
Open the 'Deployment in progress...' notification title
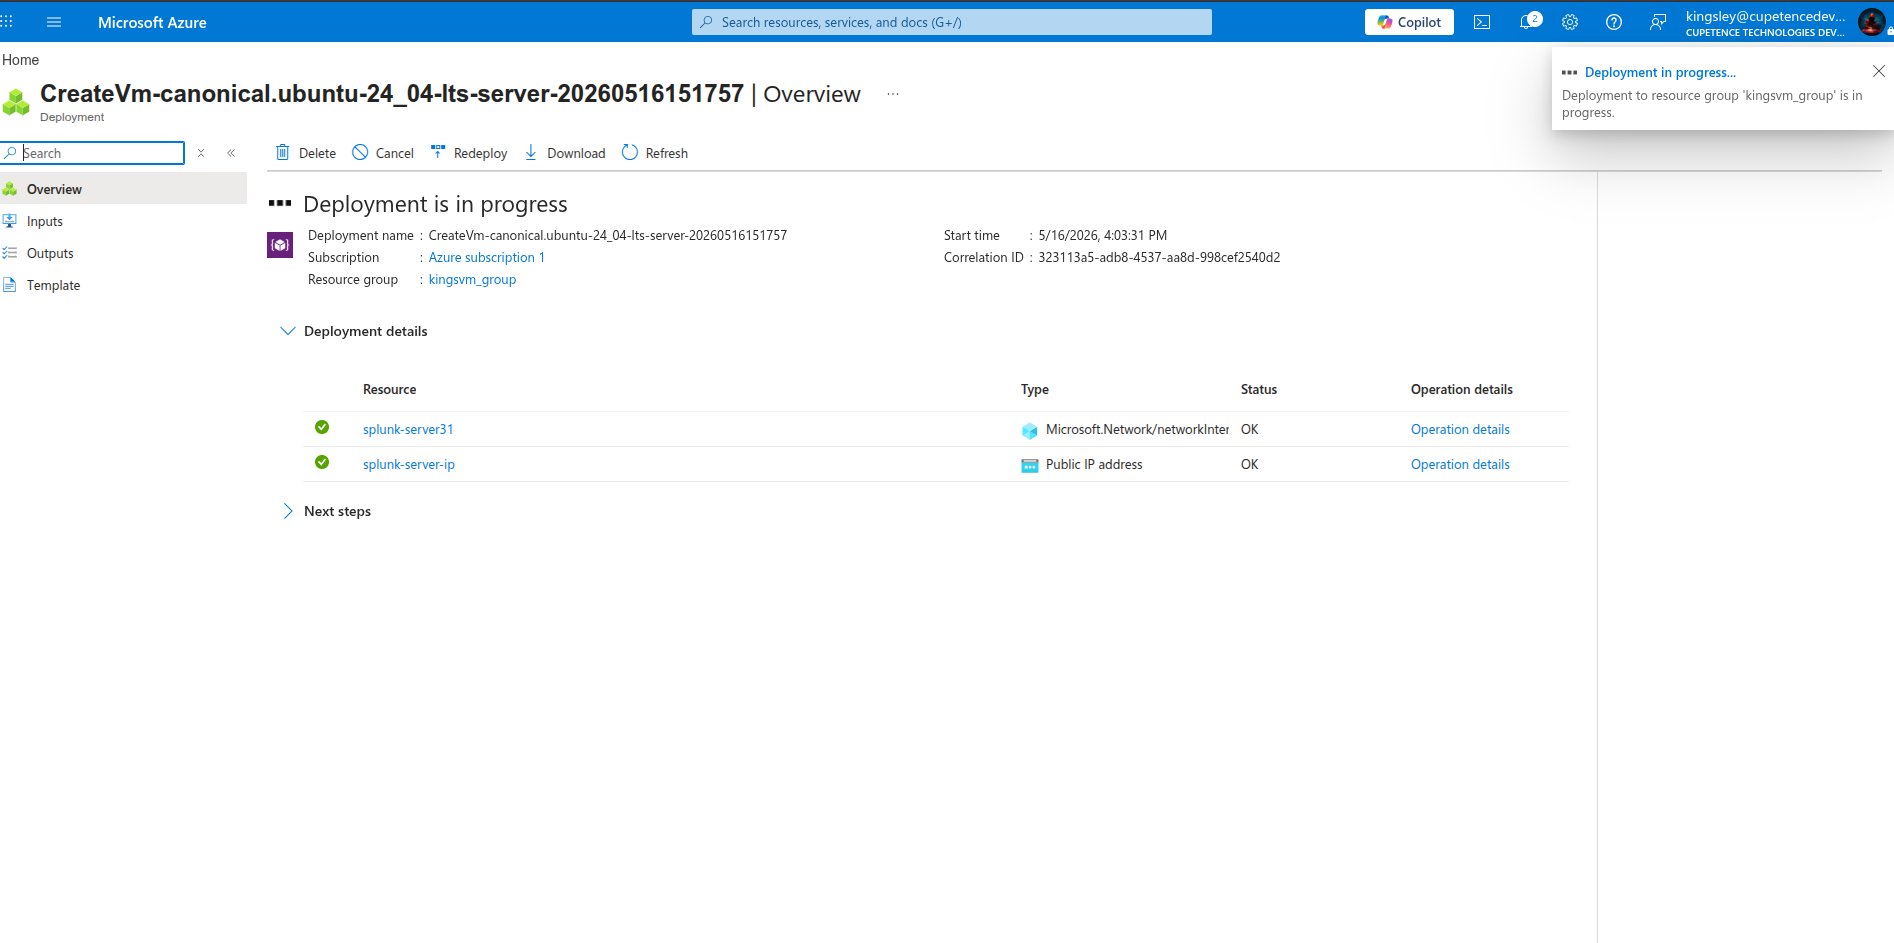tap(1660, 72)
